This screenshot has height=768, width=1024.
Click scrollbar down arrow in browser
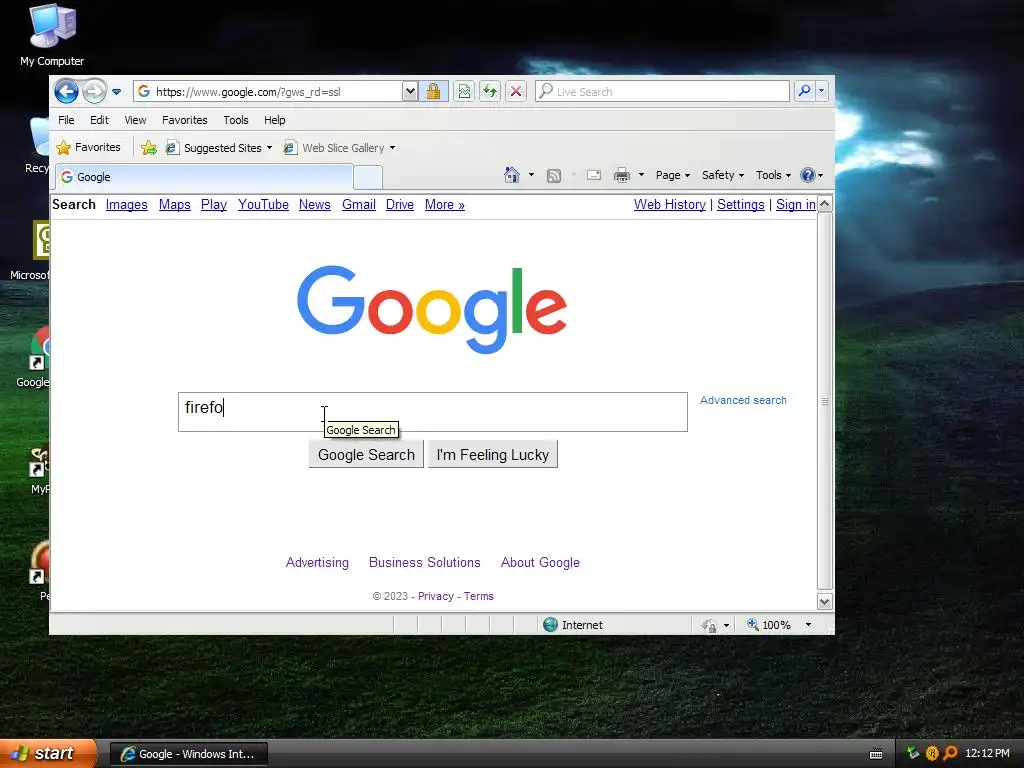tap(825, 601)
